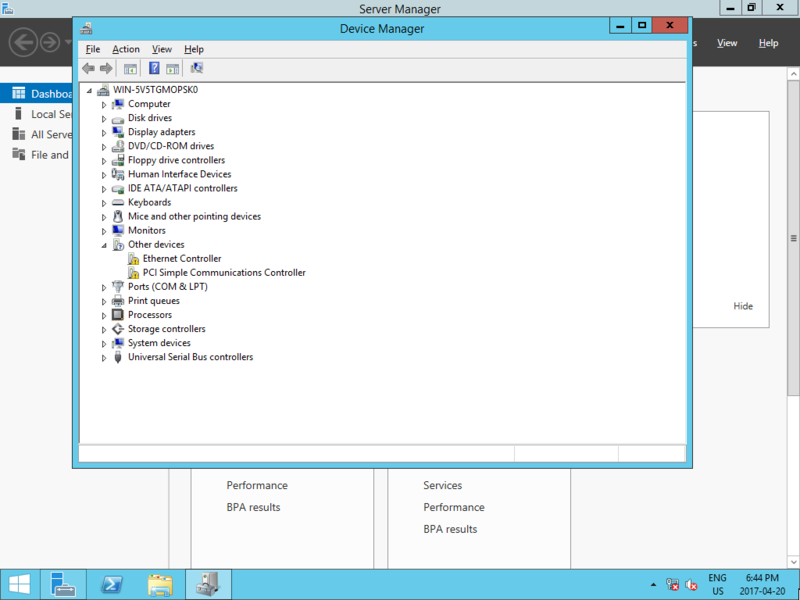This screenshot has height=600, width=800.
Task: Select PCI Simple Communications Controller device
Action: (x=223, y=272)
